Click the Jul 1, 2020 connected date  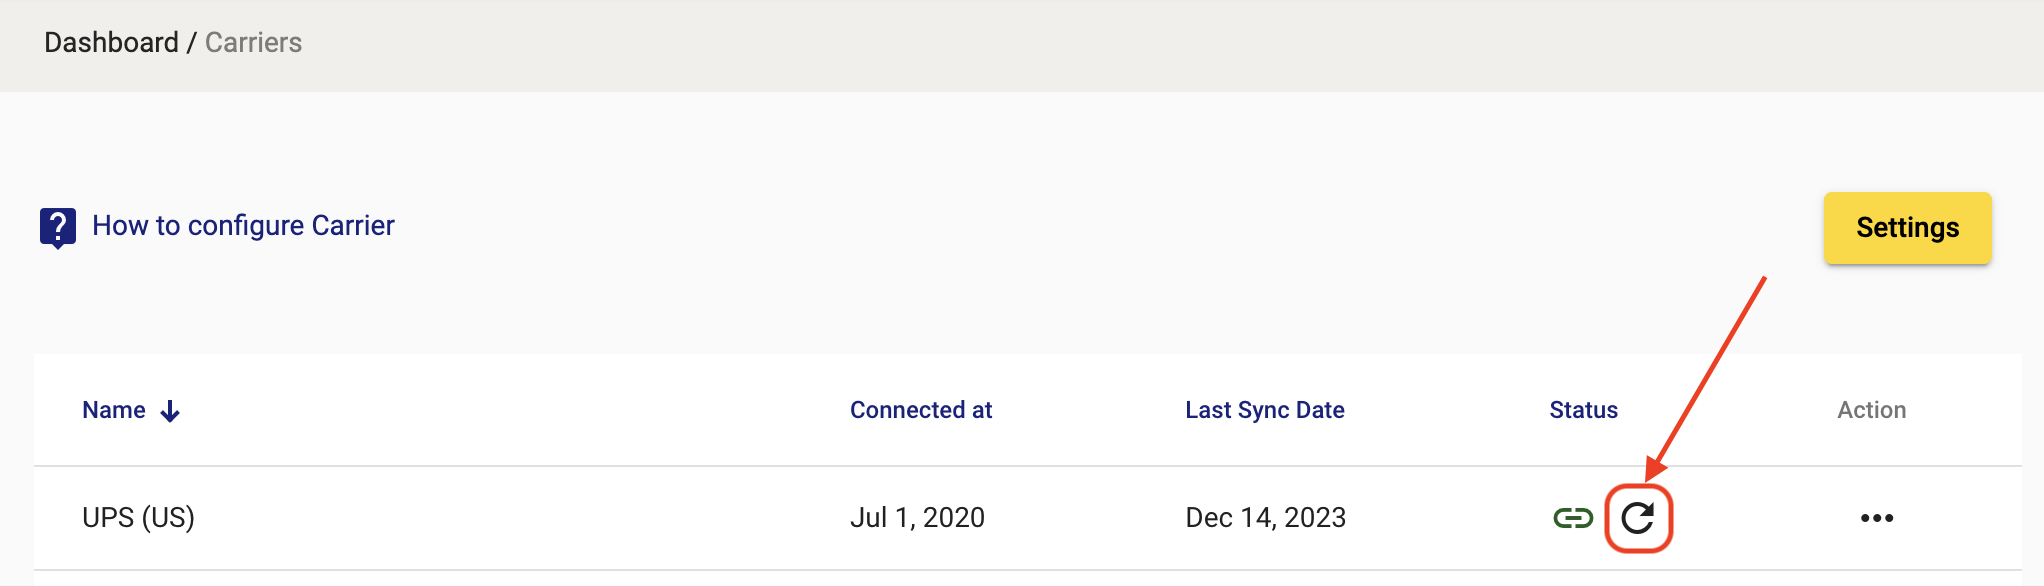(x=917, y=518)
